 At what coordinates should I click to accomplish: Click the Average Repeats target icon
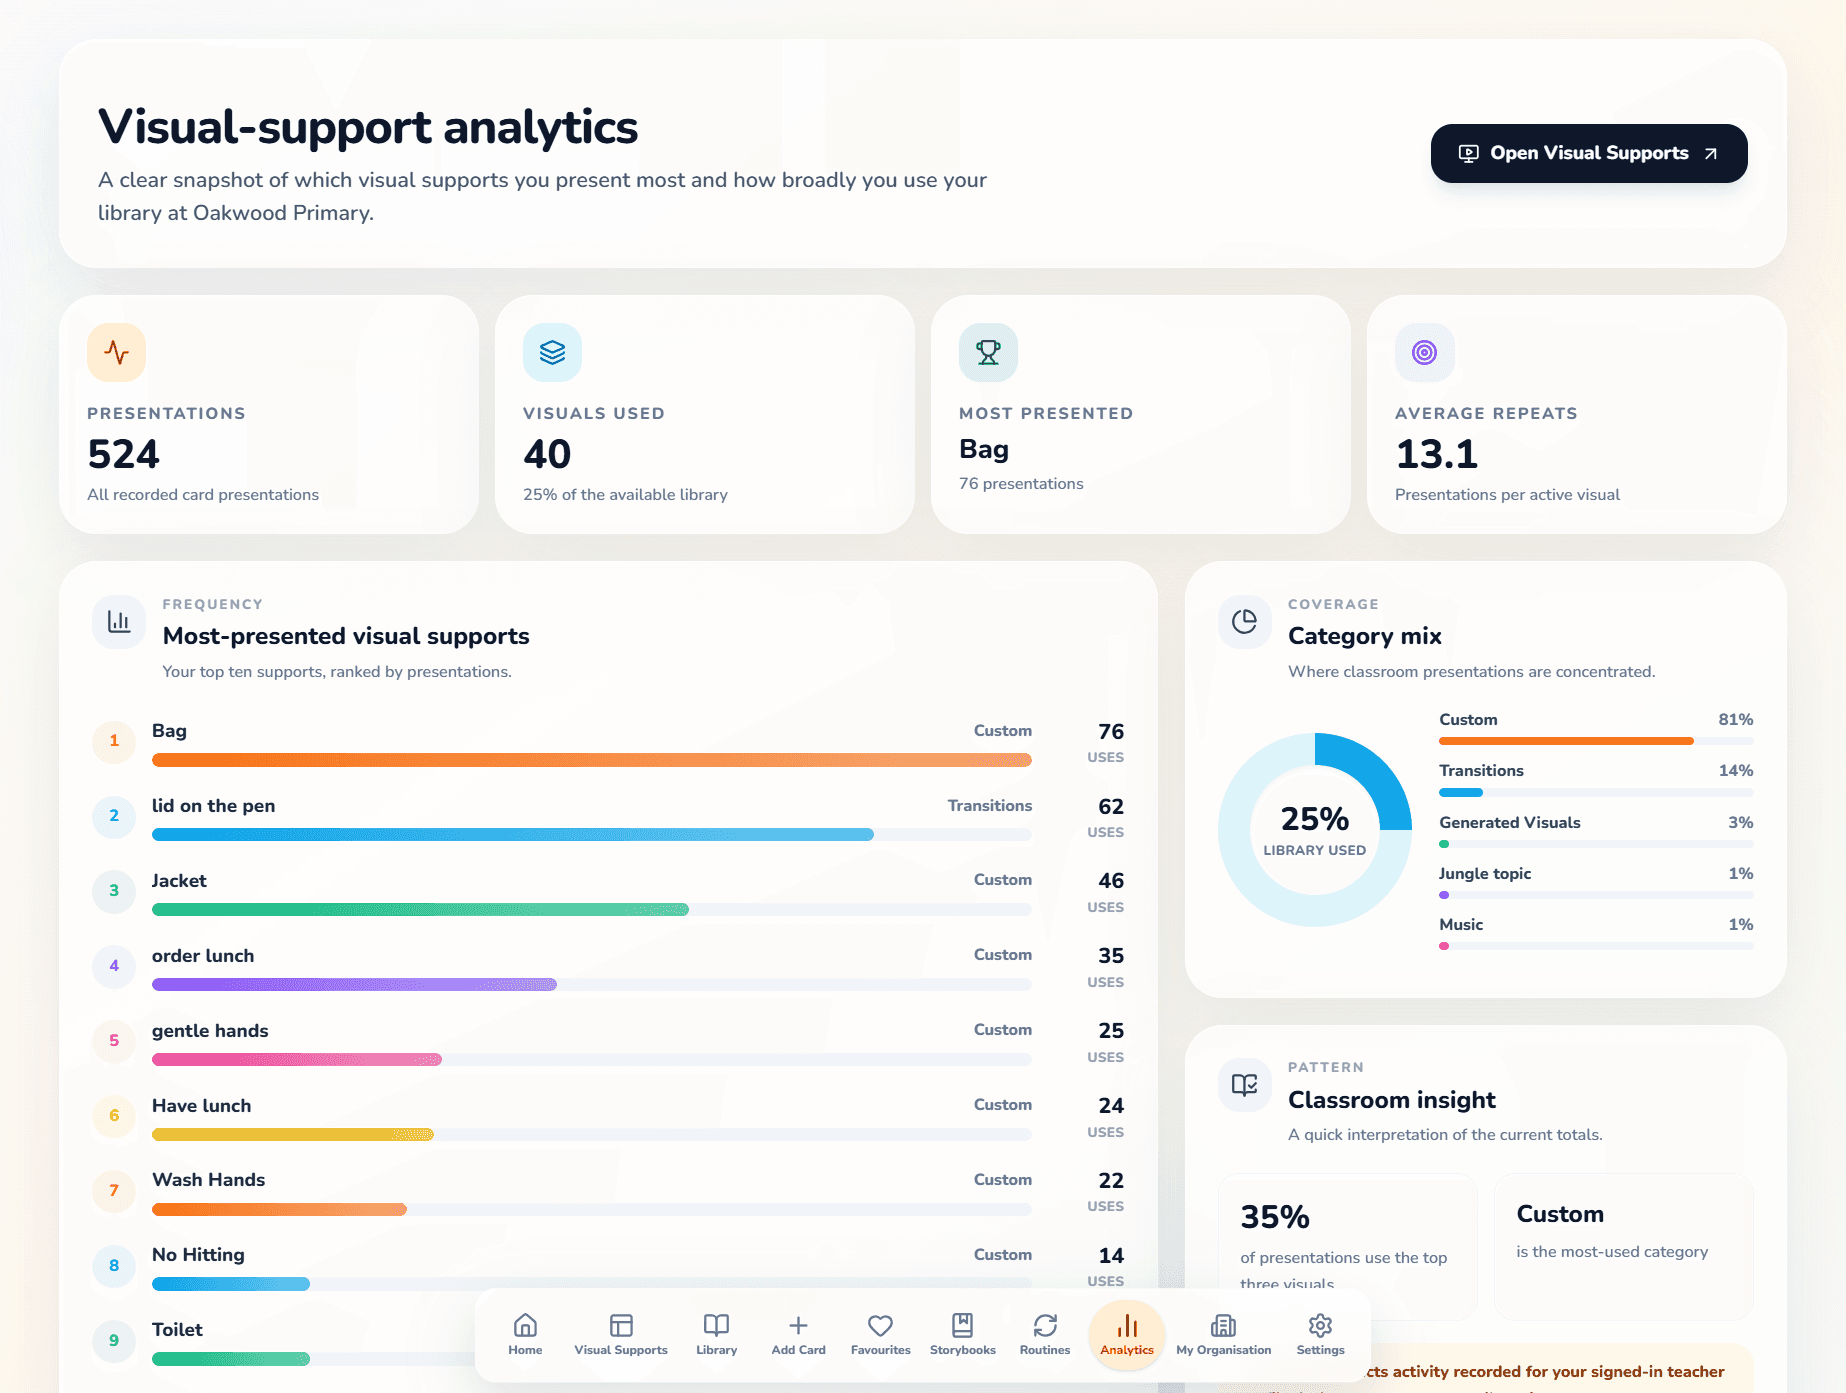[1424, 352]
